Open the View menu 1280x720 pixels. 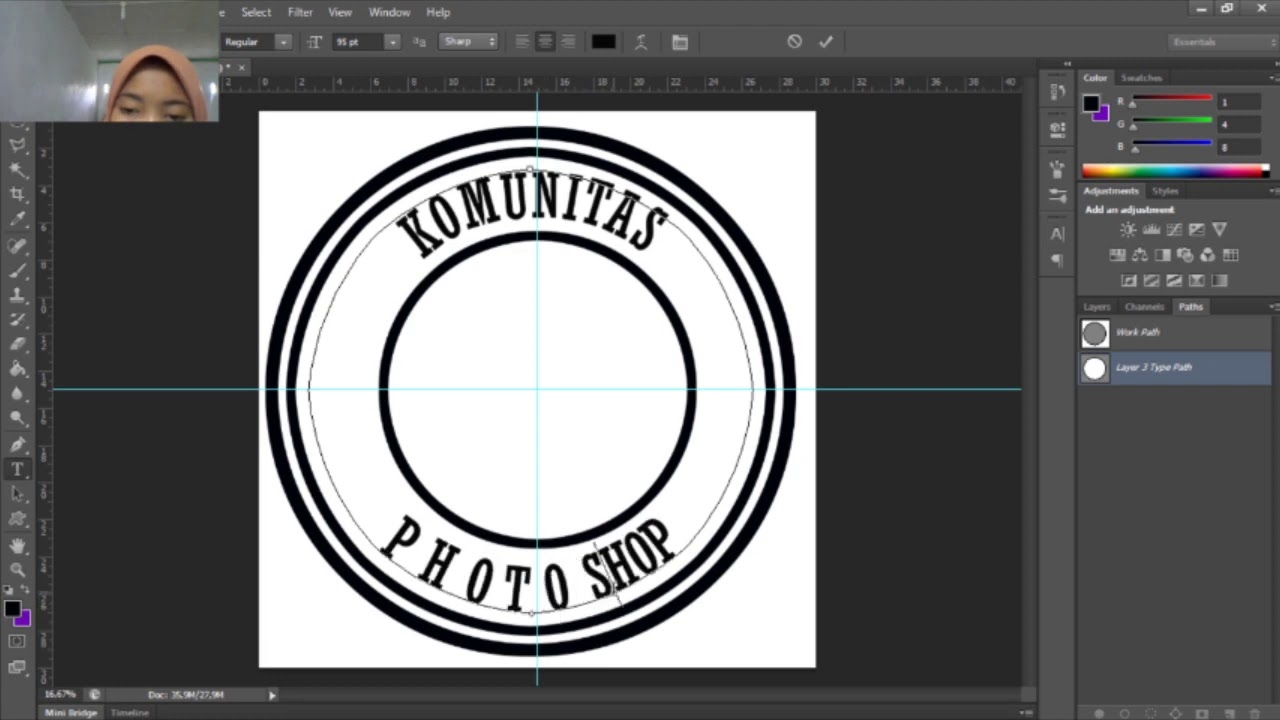[340, 12]
